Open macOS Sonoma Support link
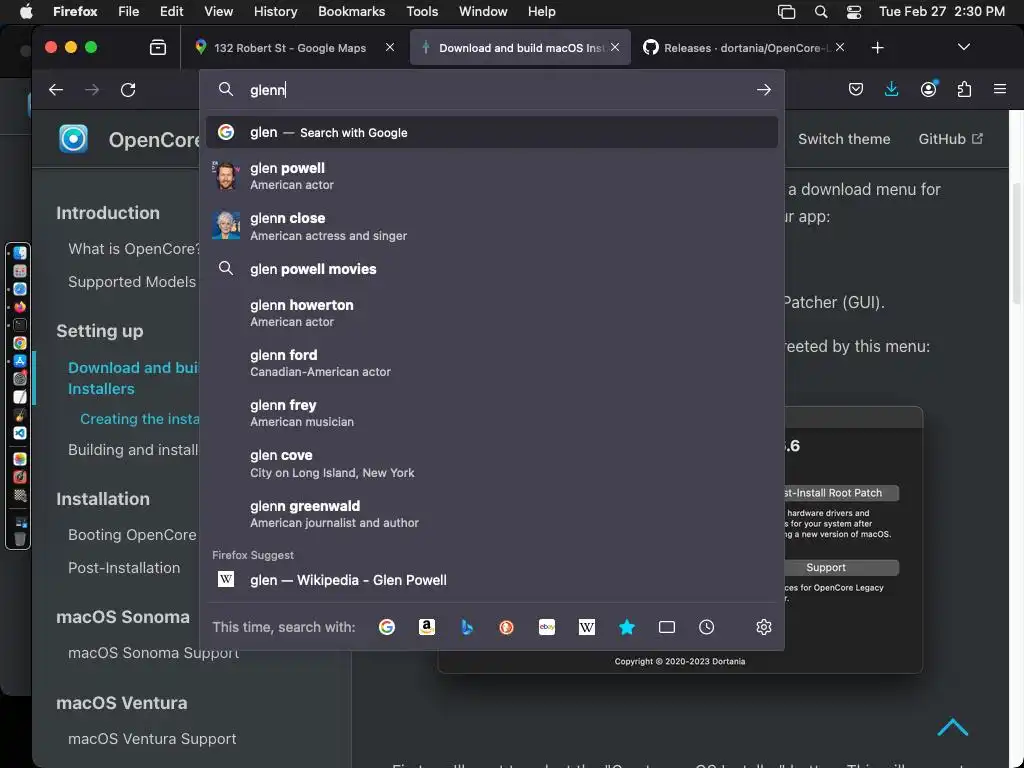1024x768 pixels. [x=153, y=652]
